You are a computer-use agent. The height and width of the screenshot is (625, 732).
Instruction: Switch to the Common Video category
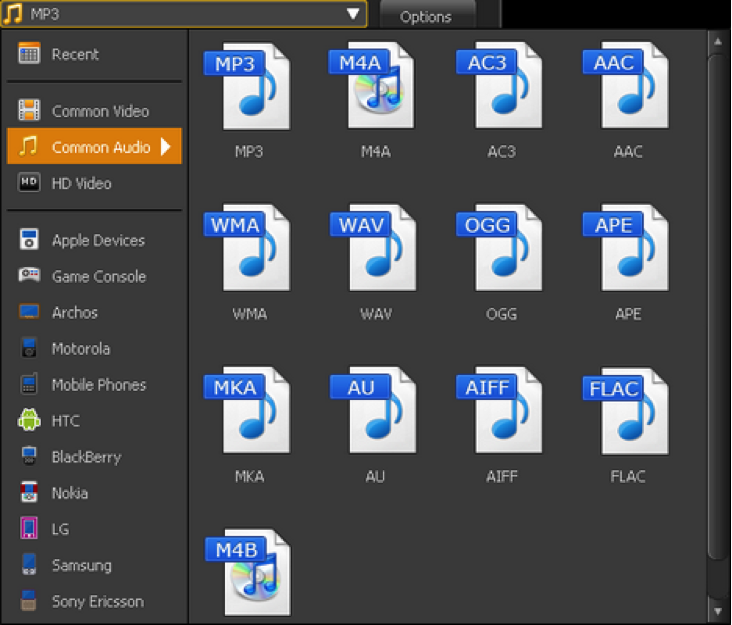[x=99, y=111]
